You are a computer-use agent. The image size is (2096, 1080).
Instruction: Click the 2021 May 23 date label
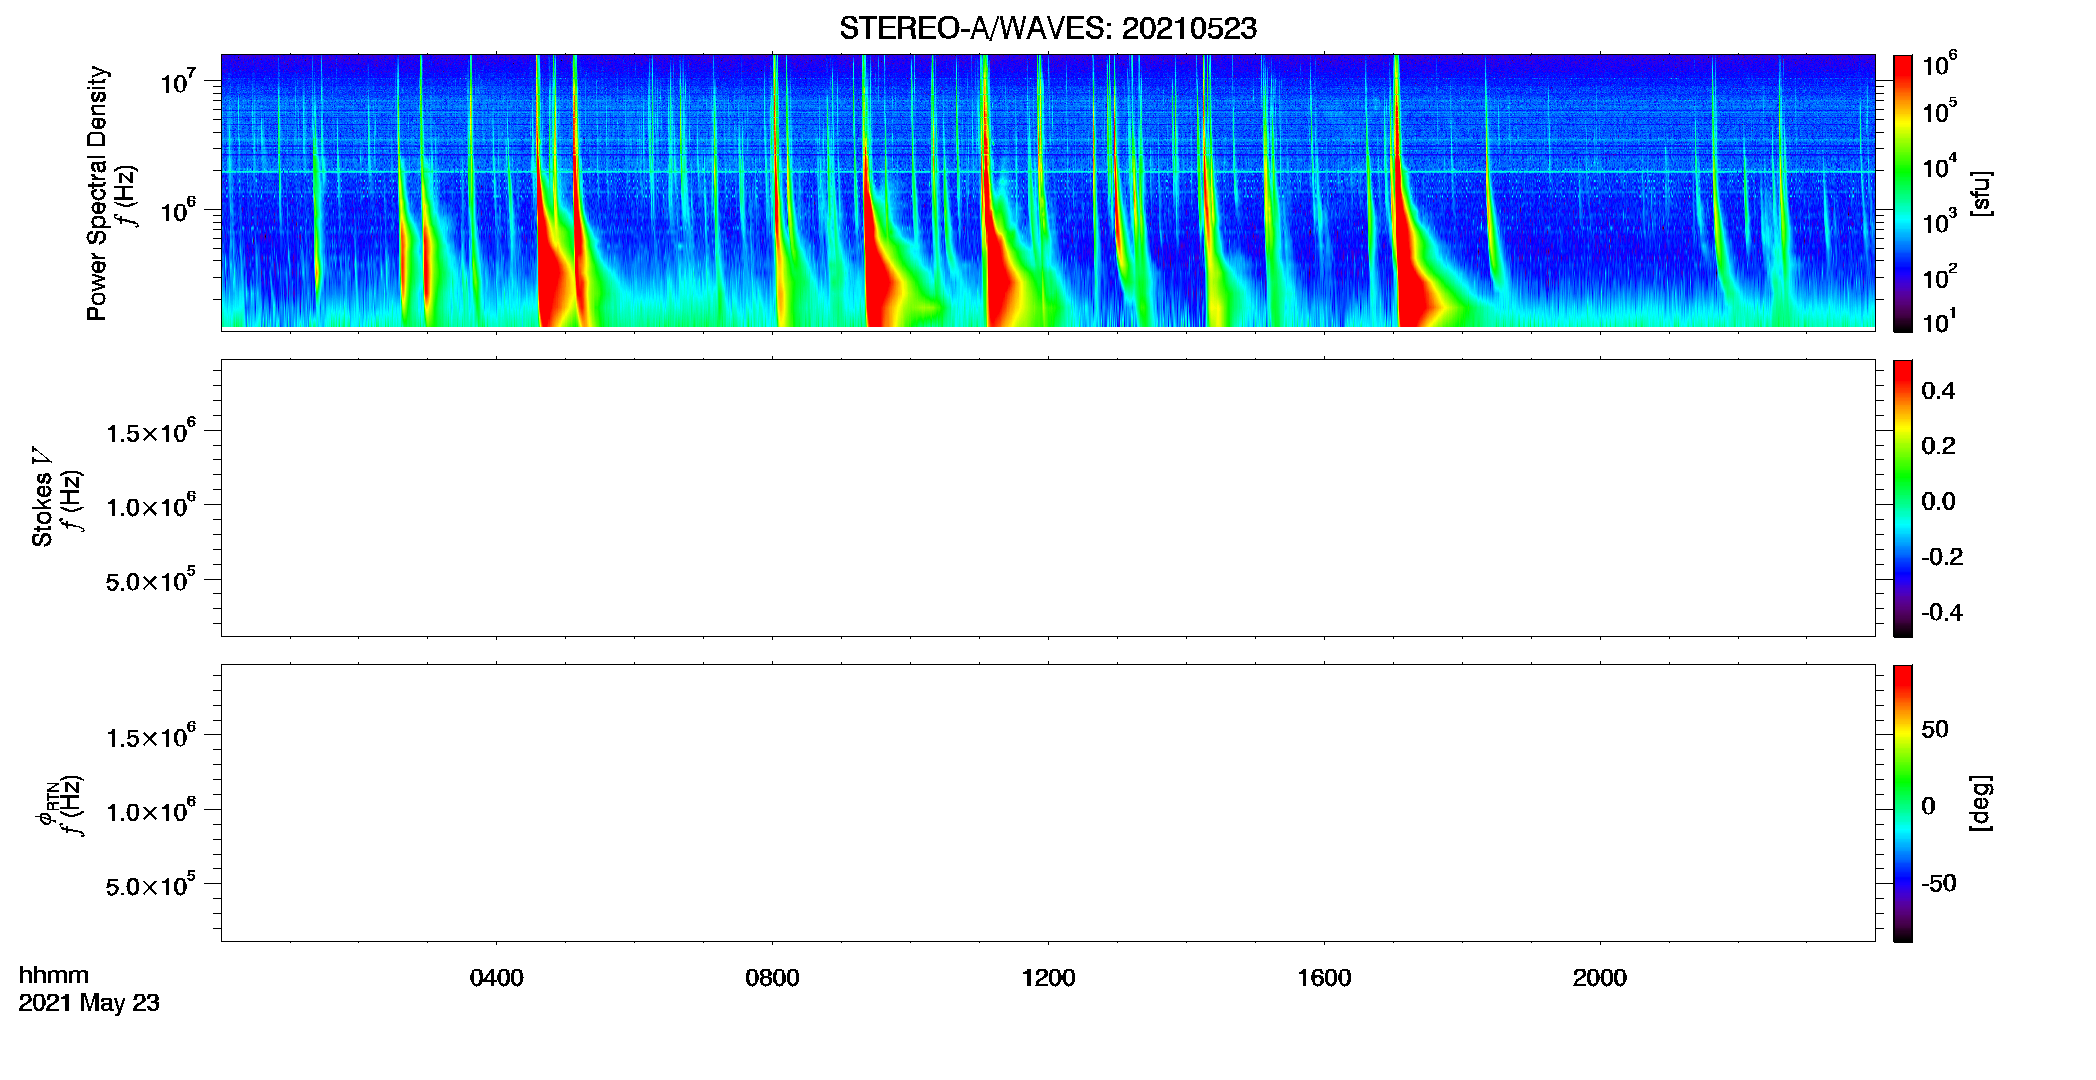click(89, 1003)
